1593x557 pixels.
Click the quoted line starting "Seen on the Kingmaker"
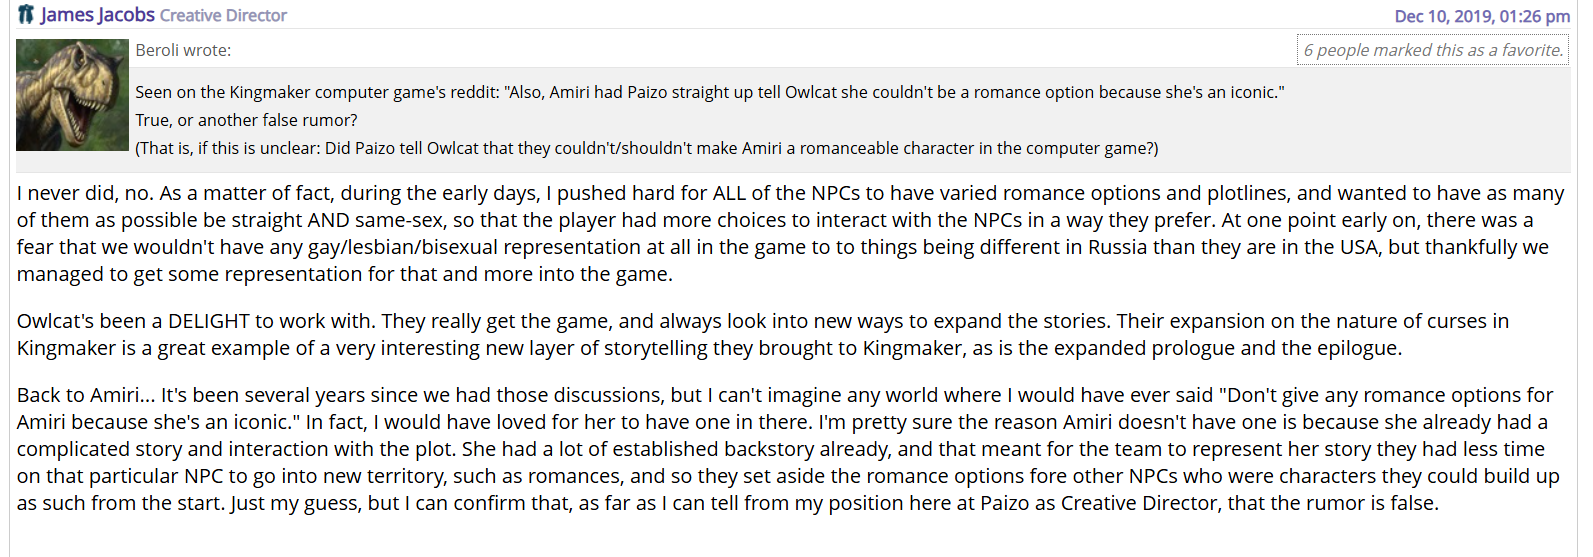coord(709,92)
